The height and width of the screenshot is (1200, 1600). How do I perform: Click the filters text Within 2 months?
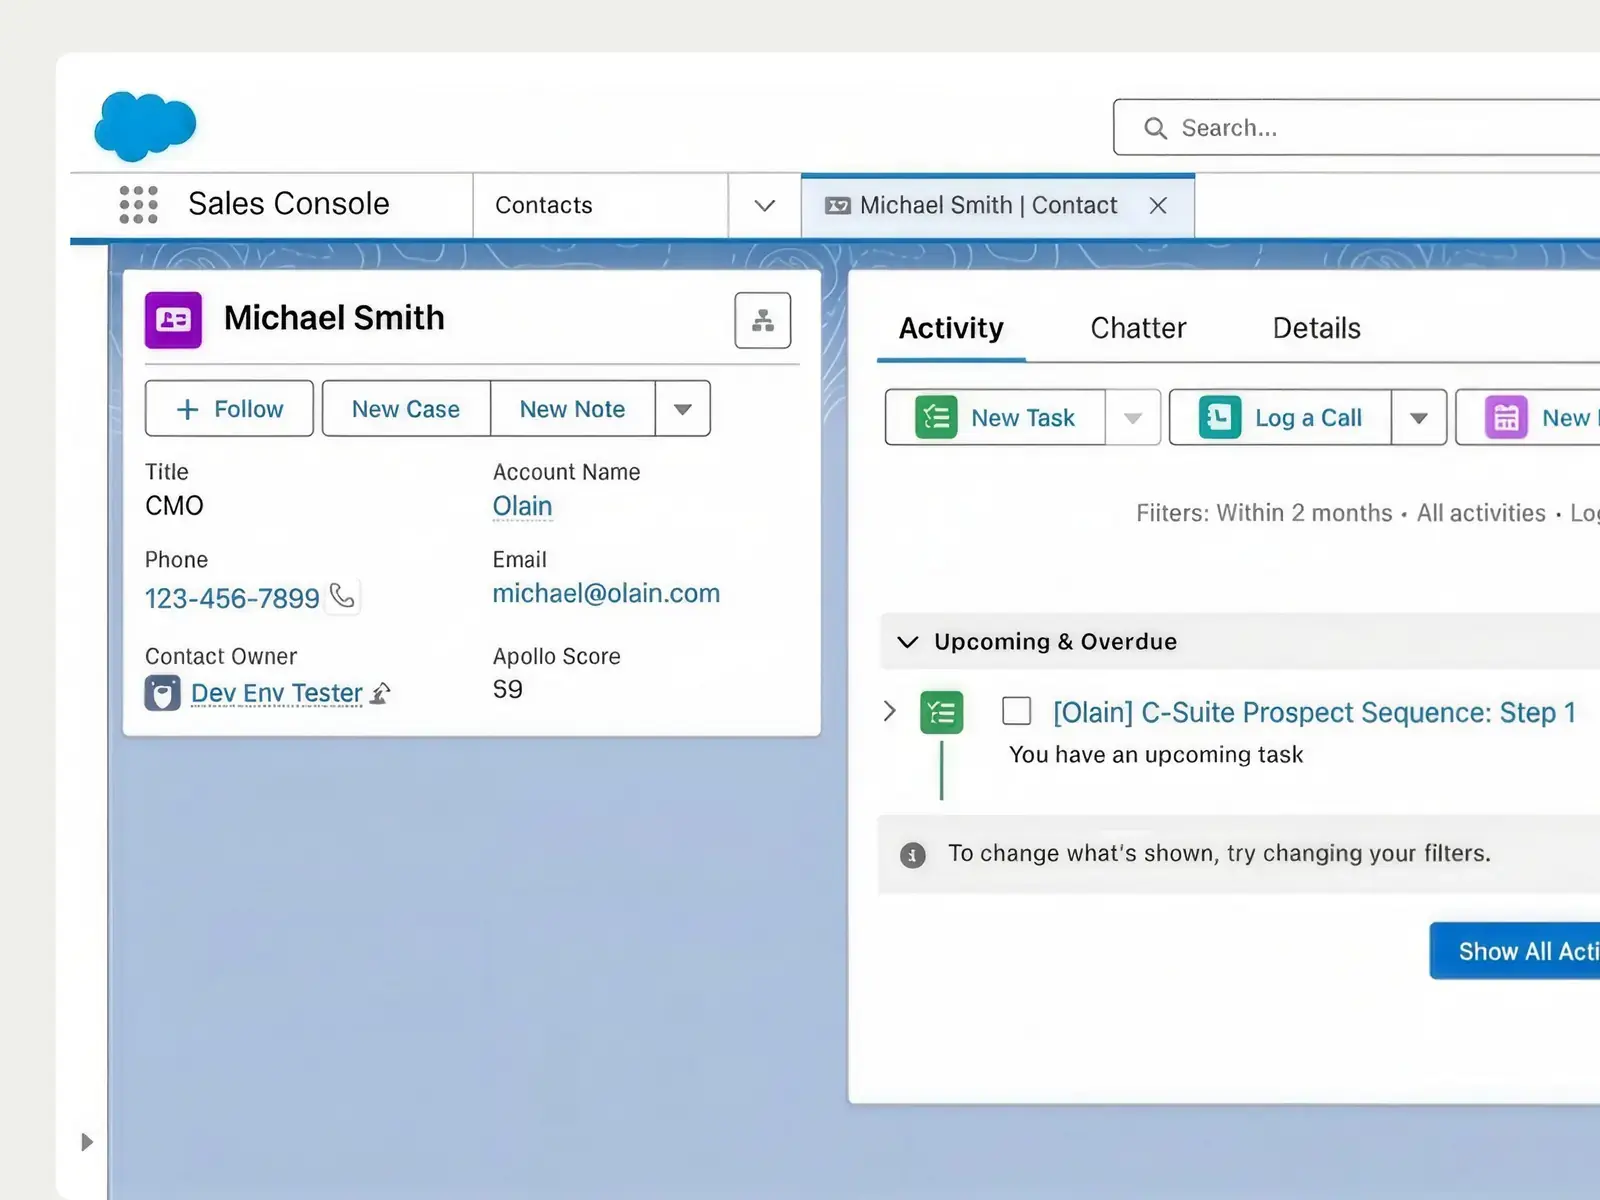point(1304,513)
